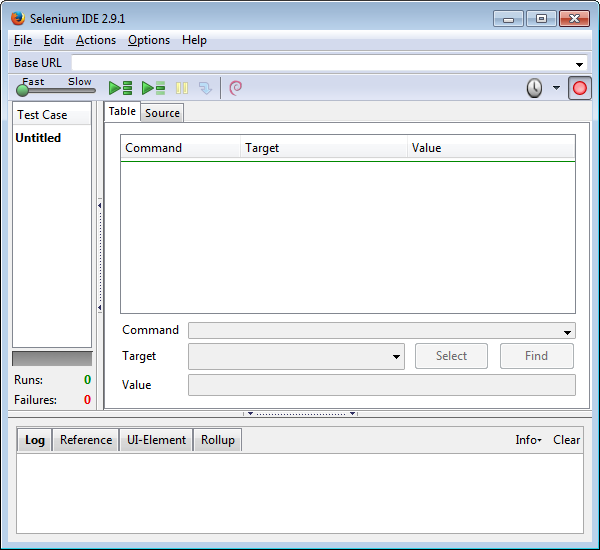Close the Selenium IDE window

pyautogui.click(x=574, y=19)
